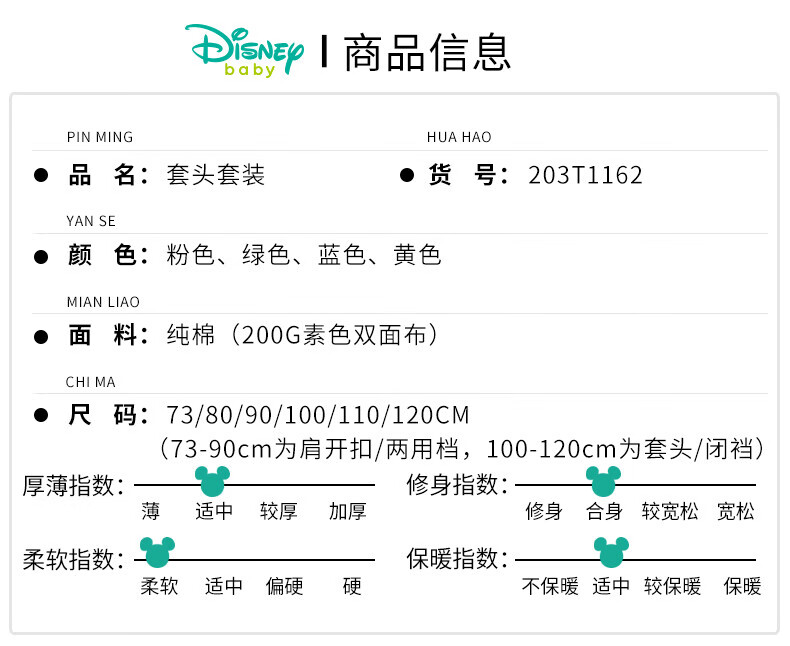Click the Disney baby logo
The image size is (790, 646).
244,51
